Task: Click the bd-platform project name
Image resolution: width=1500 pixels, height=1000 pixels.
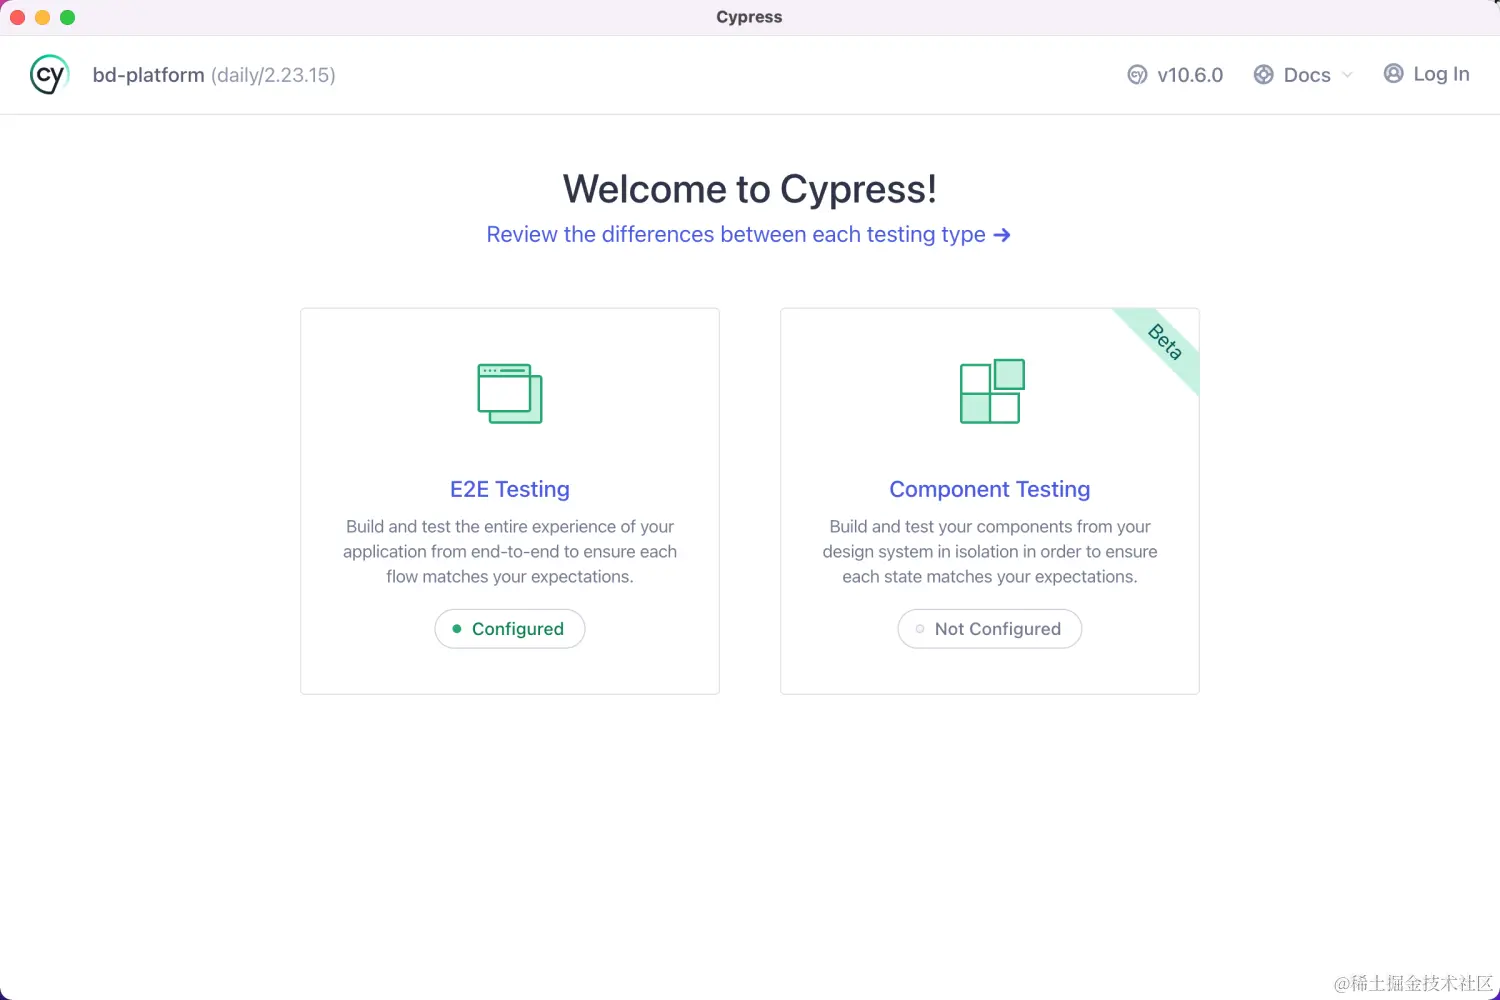Action: tap(148, 75)
